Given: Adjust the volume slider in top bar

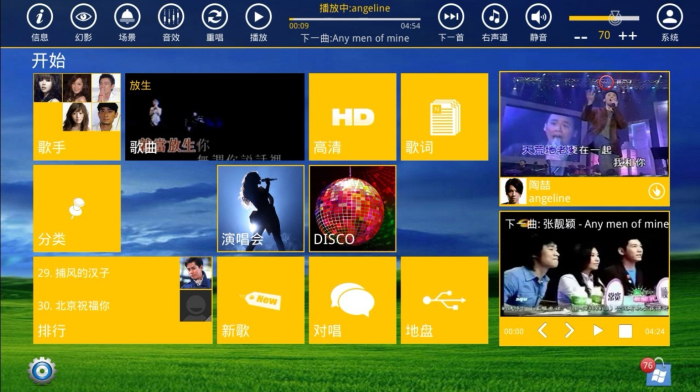Looking at the screenshot, I should [x=604, y=18].
